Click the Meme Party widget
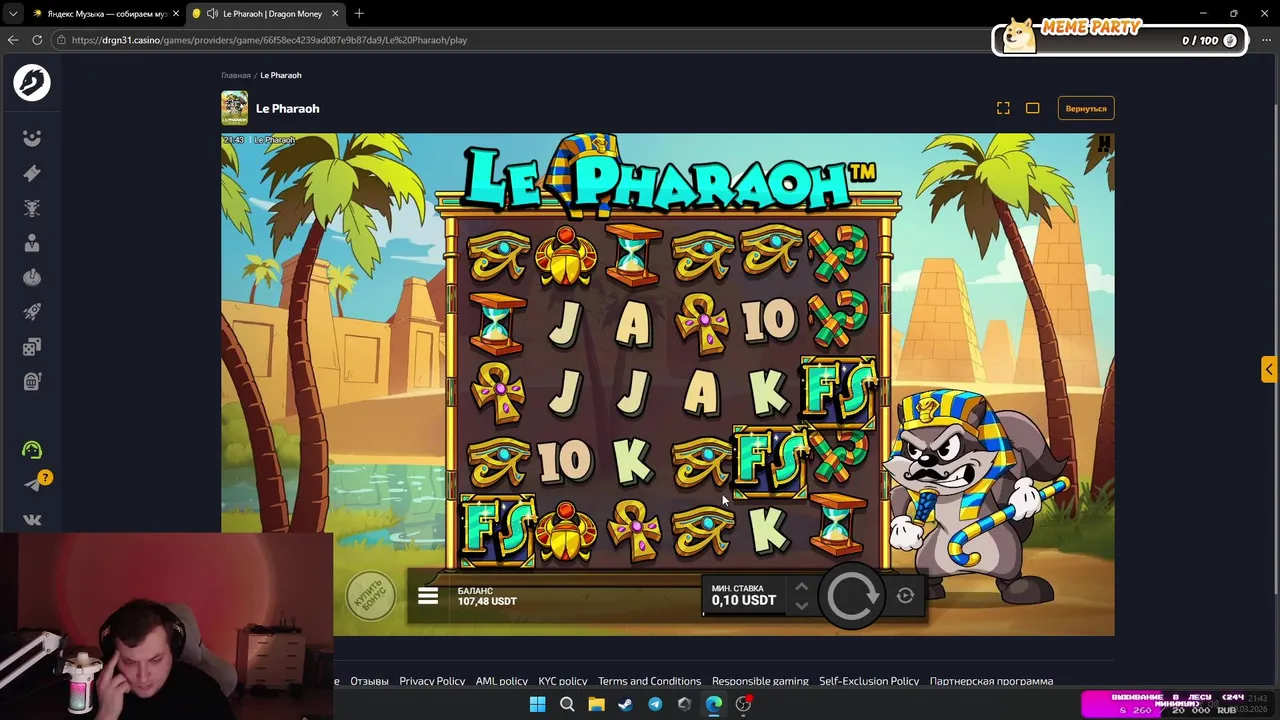Screen dimensions: 1280x720 point(1120,37)
